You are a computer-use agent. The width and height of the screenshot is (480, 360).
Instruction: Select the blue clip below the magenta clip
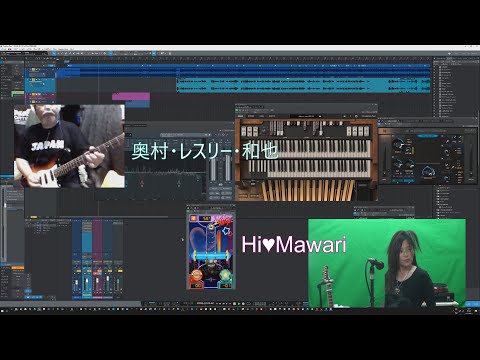[x=137, y=104]
